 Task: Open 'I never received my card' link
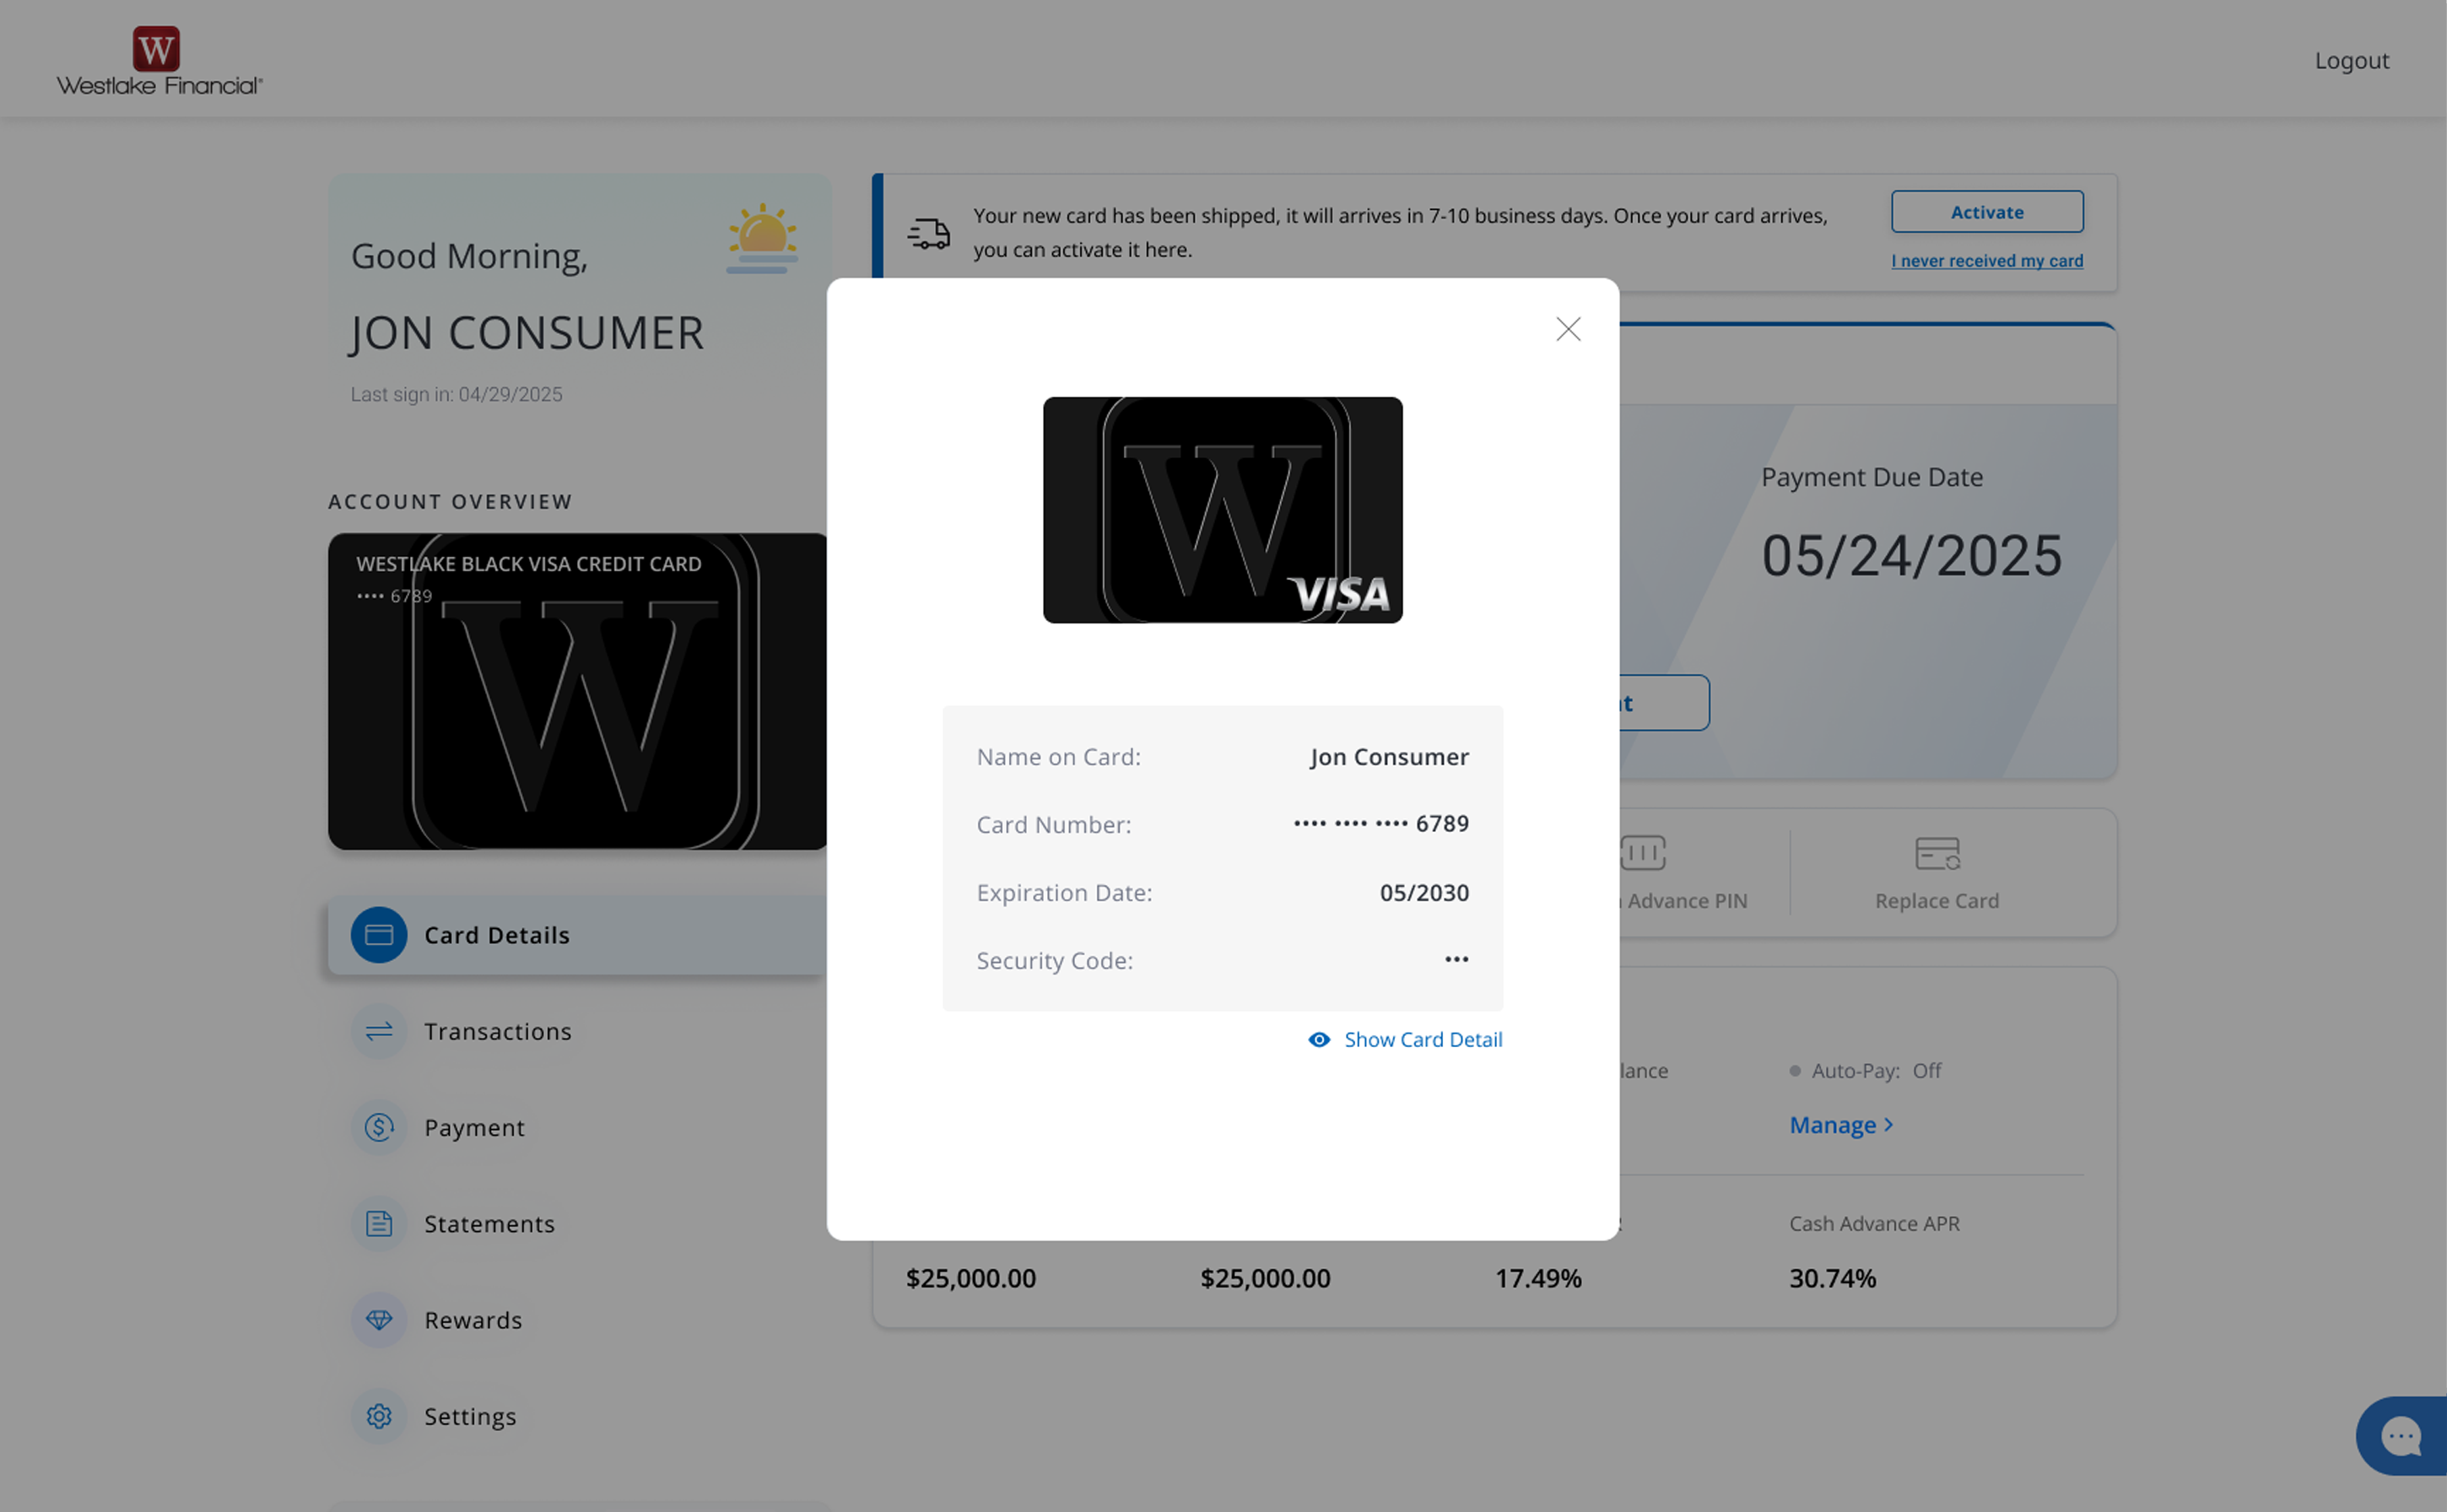click(1987, 261)
